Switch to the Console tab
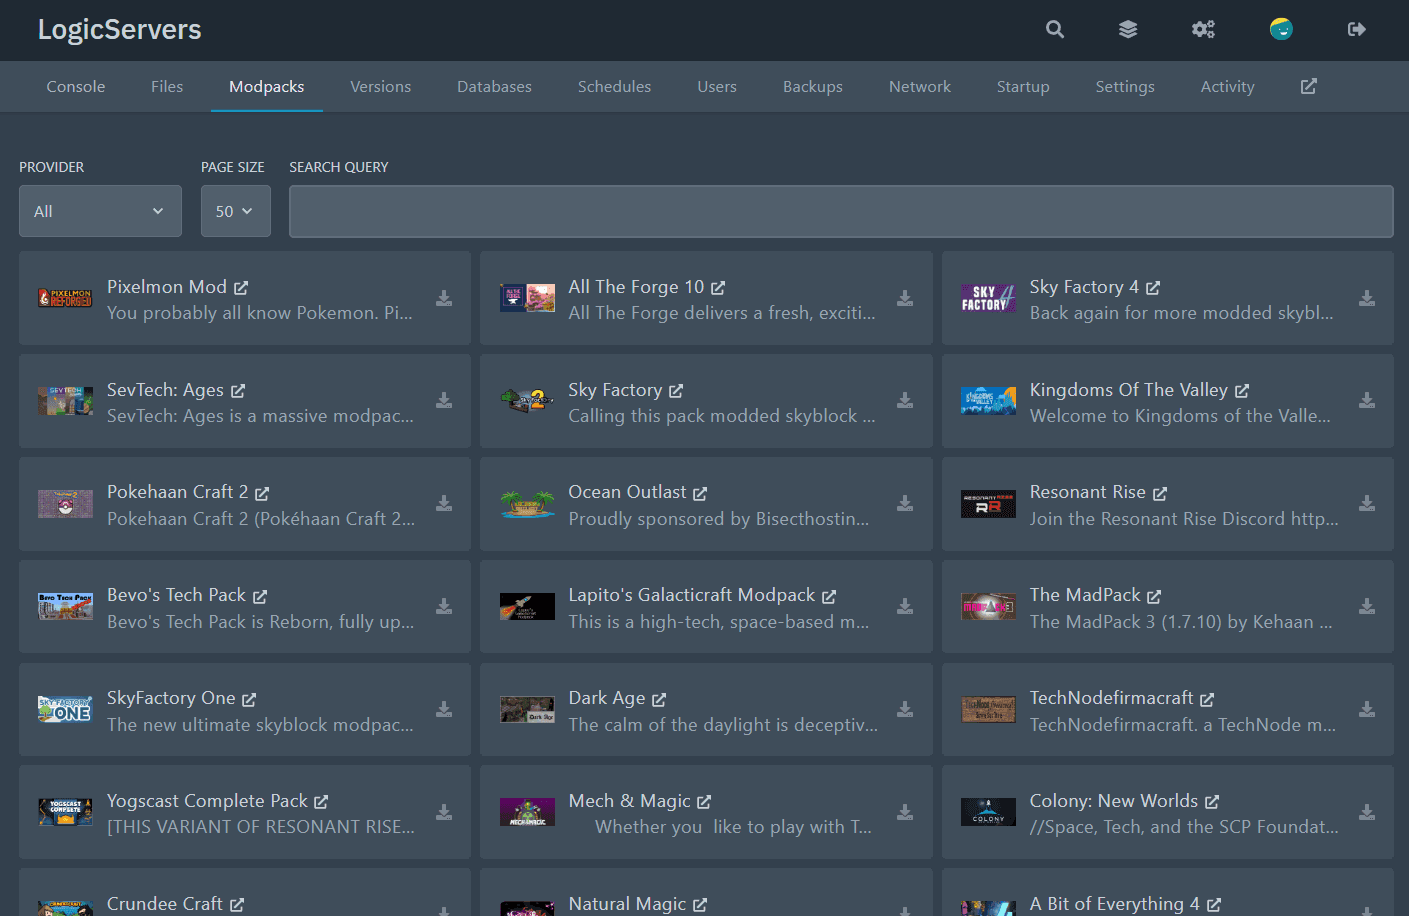Viewport: 1409px width, 916px height. [76, 86]
